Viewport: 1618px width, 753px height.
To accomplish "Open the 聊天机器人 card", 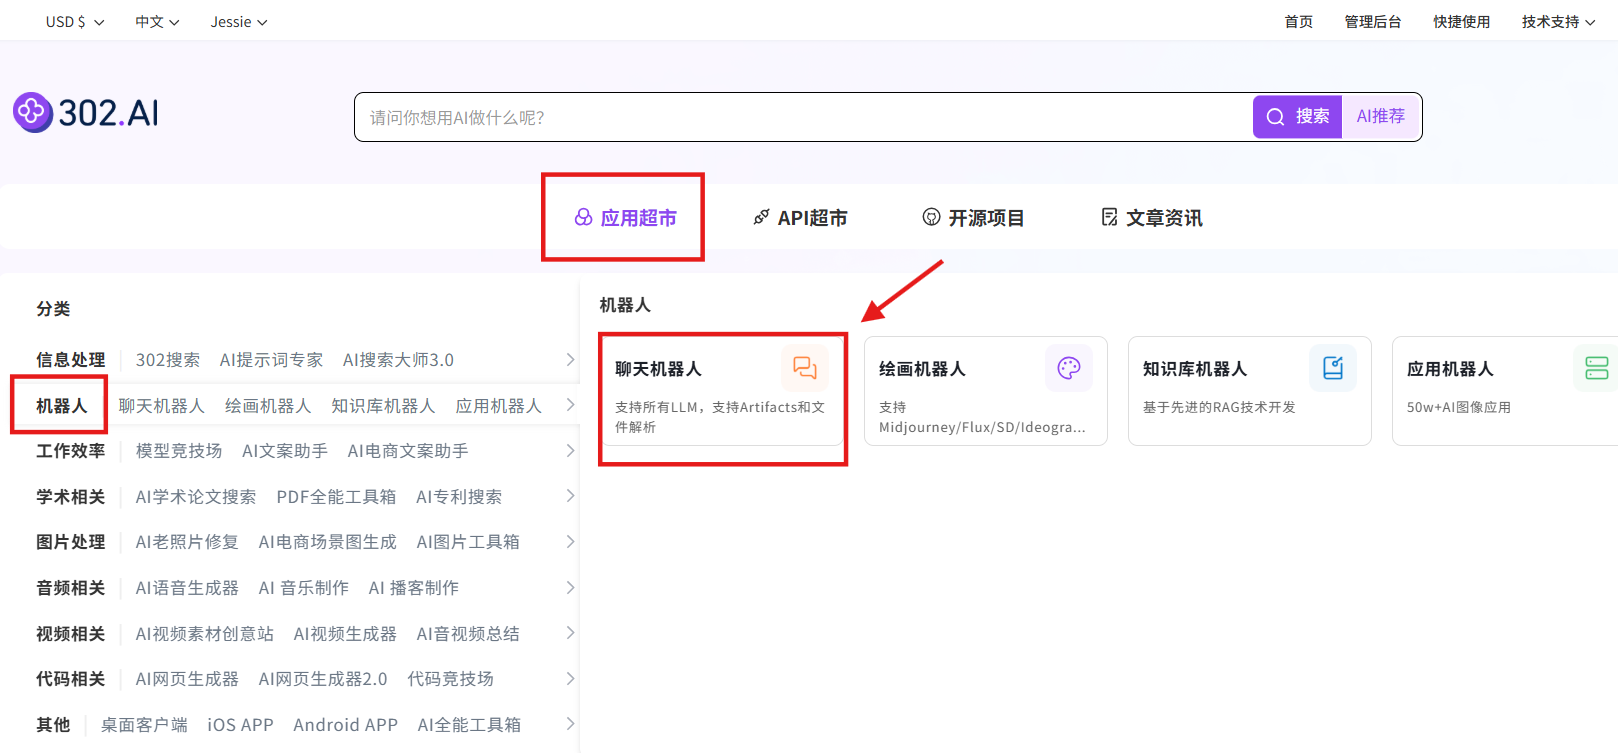I will [x=722, y=391].
